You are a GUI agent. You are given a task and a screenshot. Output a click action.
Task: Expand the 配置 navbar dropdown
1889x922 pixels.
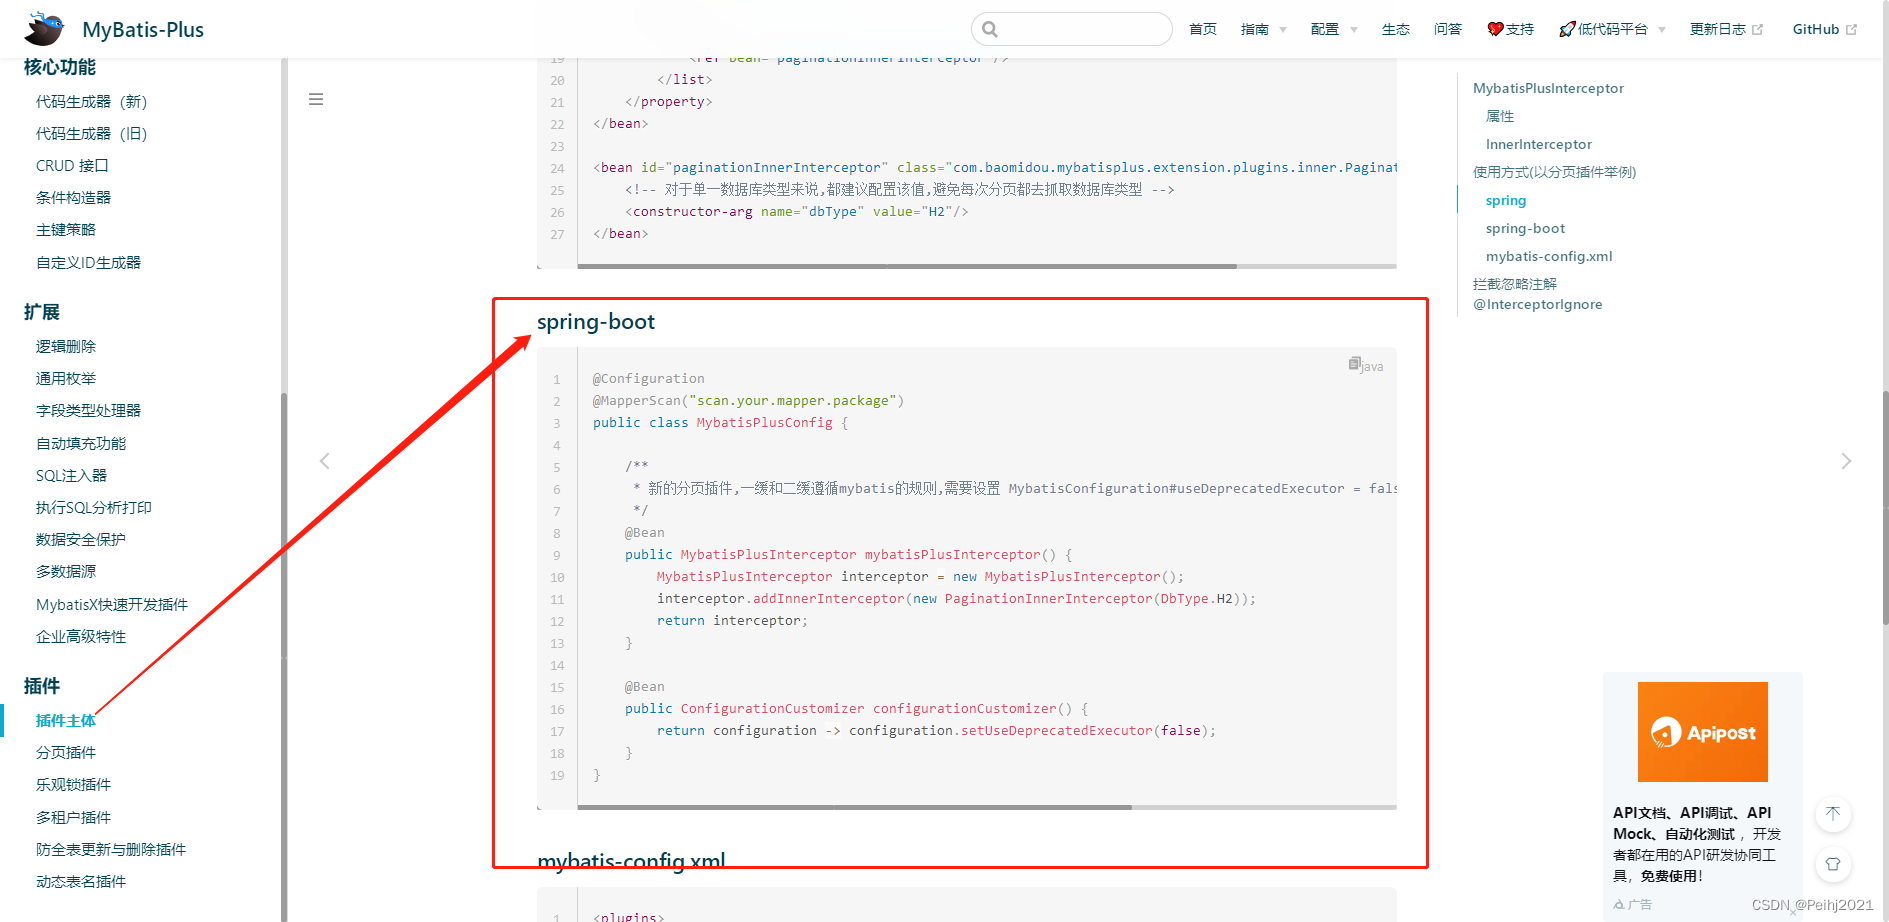coord(1334,29)
